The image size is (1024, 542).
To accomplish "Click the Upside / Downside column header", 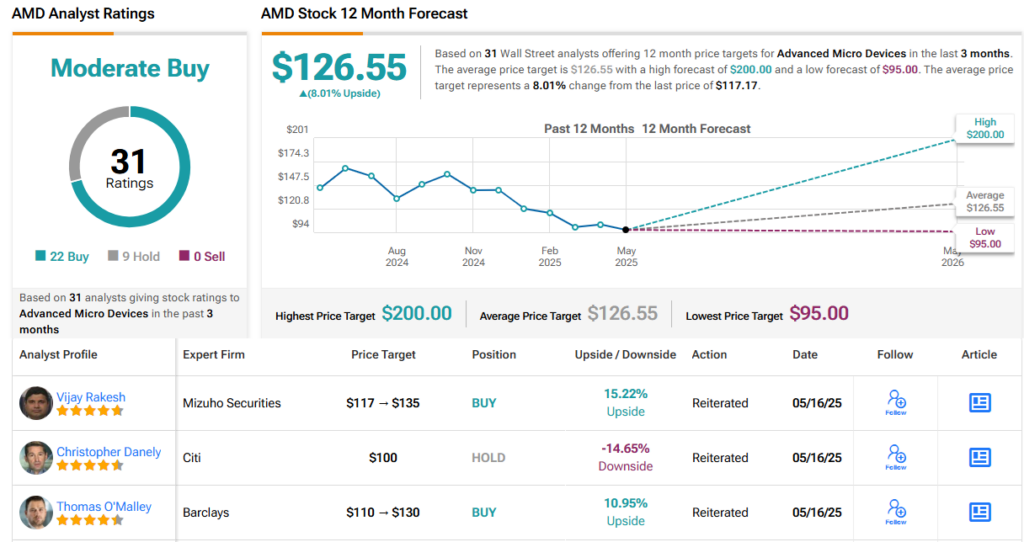I will coord(625,355).
